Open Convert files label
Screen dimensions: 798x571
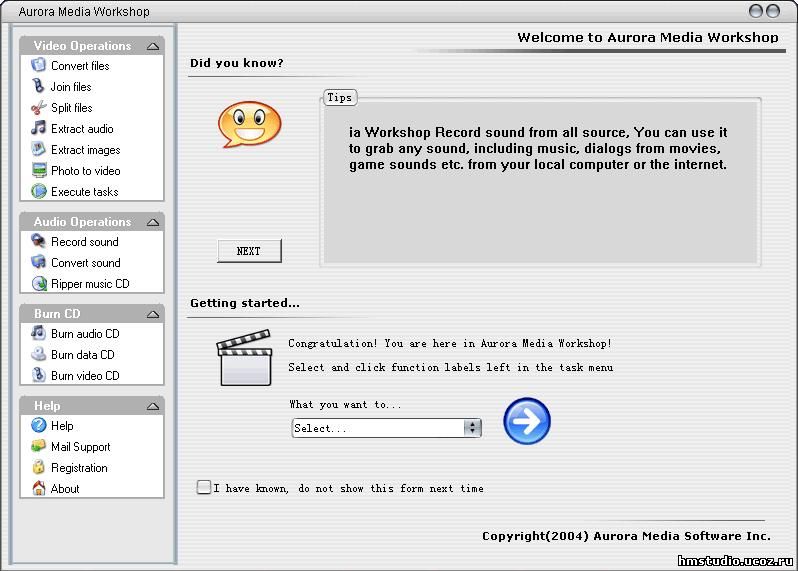pos(80,66)
